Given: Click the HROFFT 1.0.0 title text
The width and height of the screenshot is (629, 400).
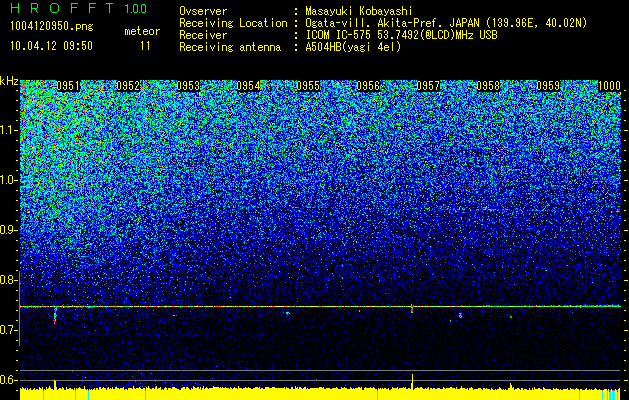Looking at the screenshot, I should tap(78, 8).
